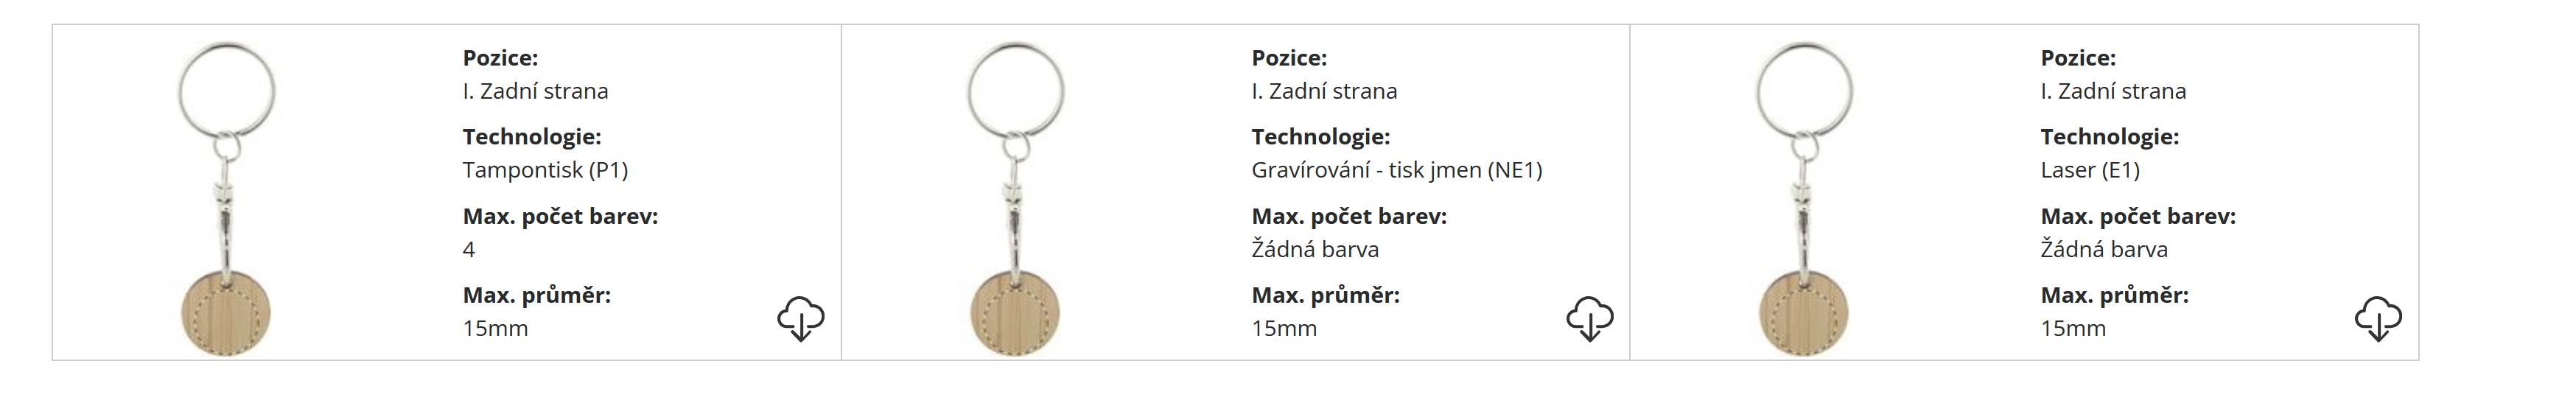The height and width of the screenshot is (403, 2576).
Task: Click Žádná barva in the Laser card
Action: click(2104, 249)
